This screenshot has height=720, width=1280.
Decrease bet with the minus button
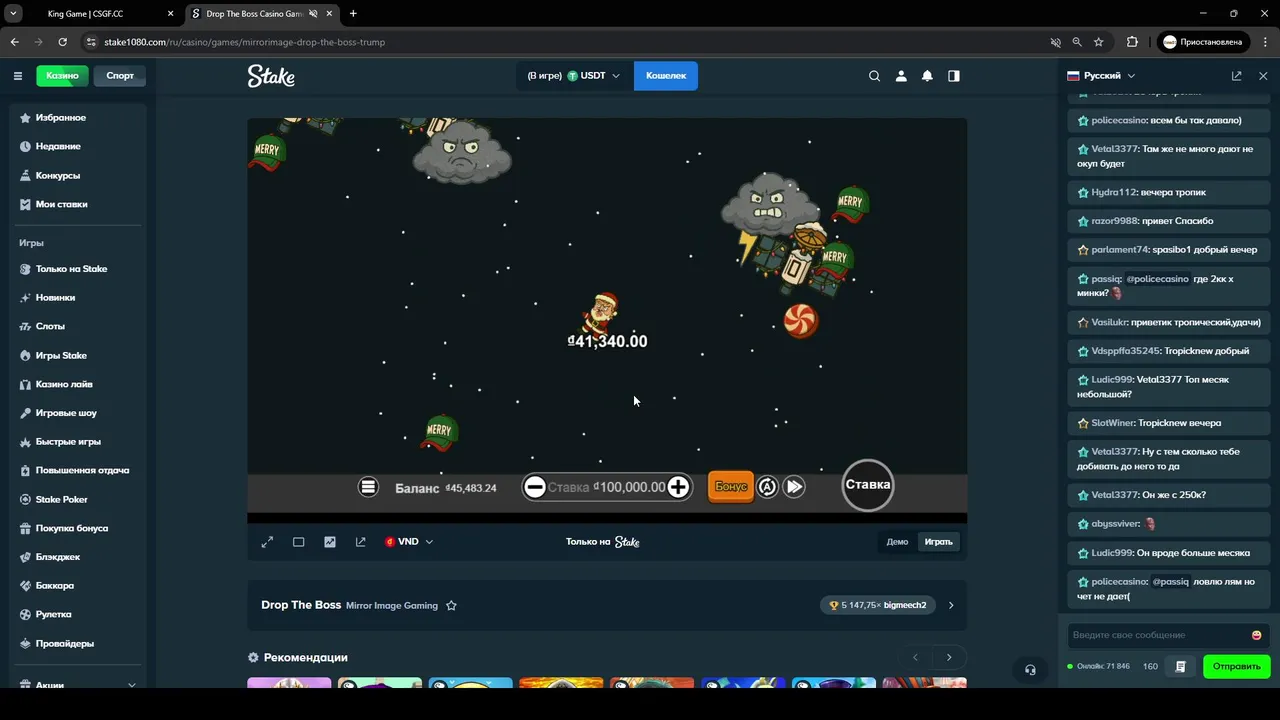pyautogui.click(x=535, y=487)
